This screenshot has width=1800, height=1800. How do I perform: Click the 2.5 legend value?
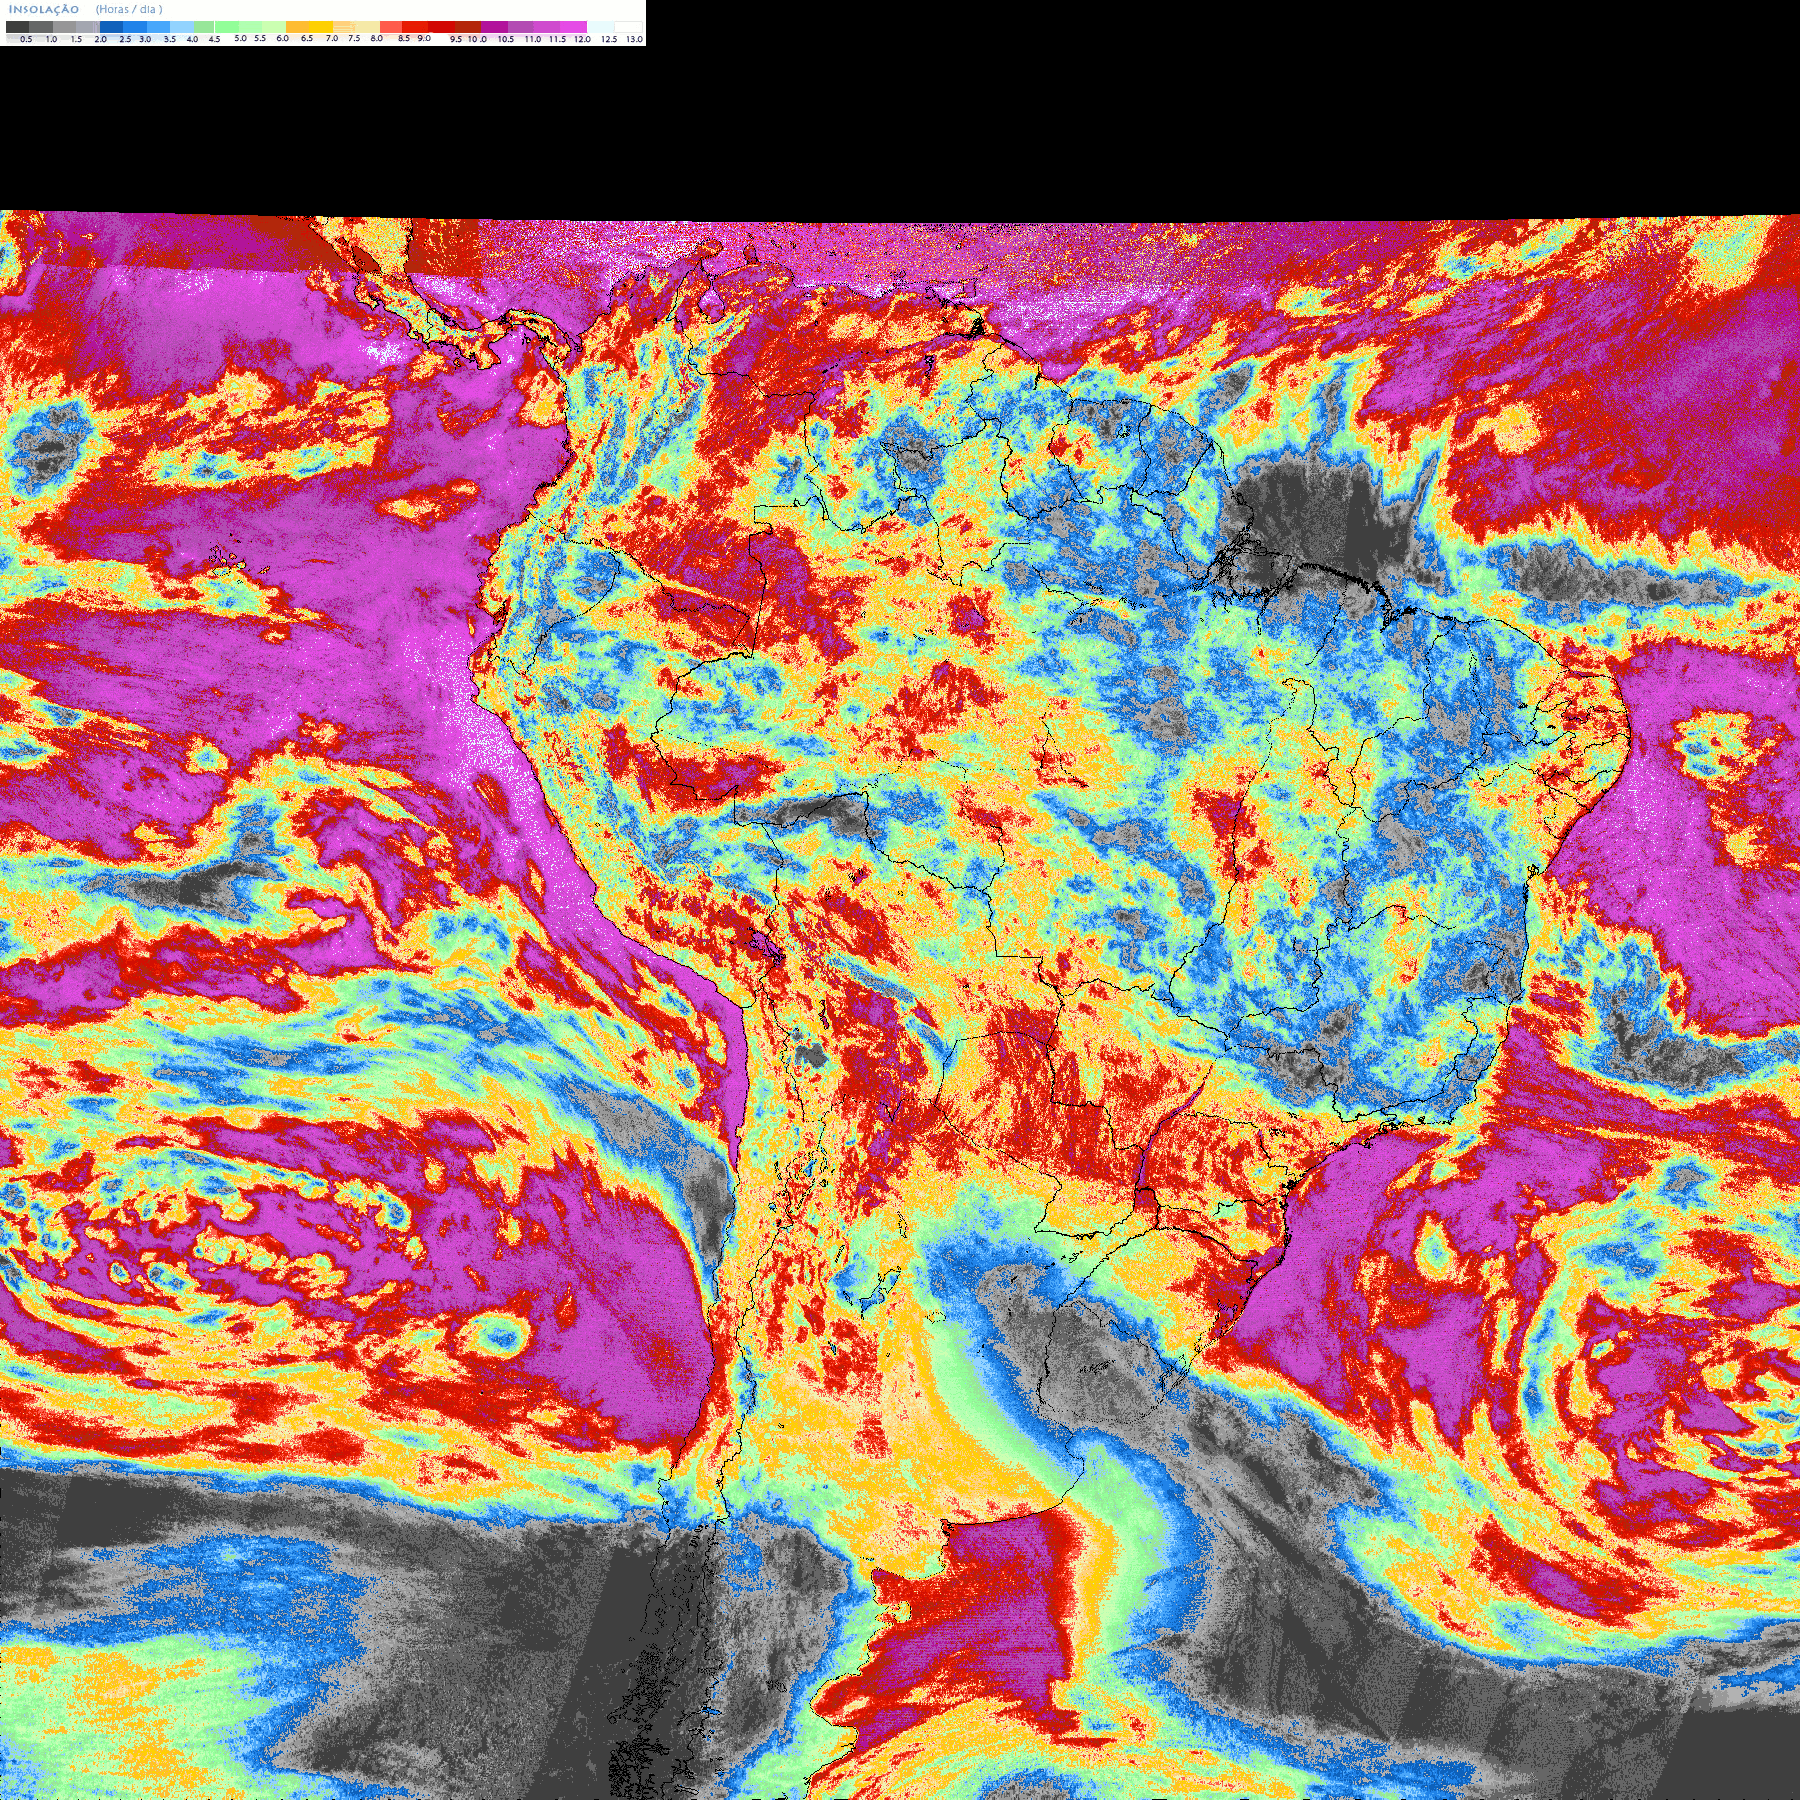125,39
